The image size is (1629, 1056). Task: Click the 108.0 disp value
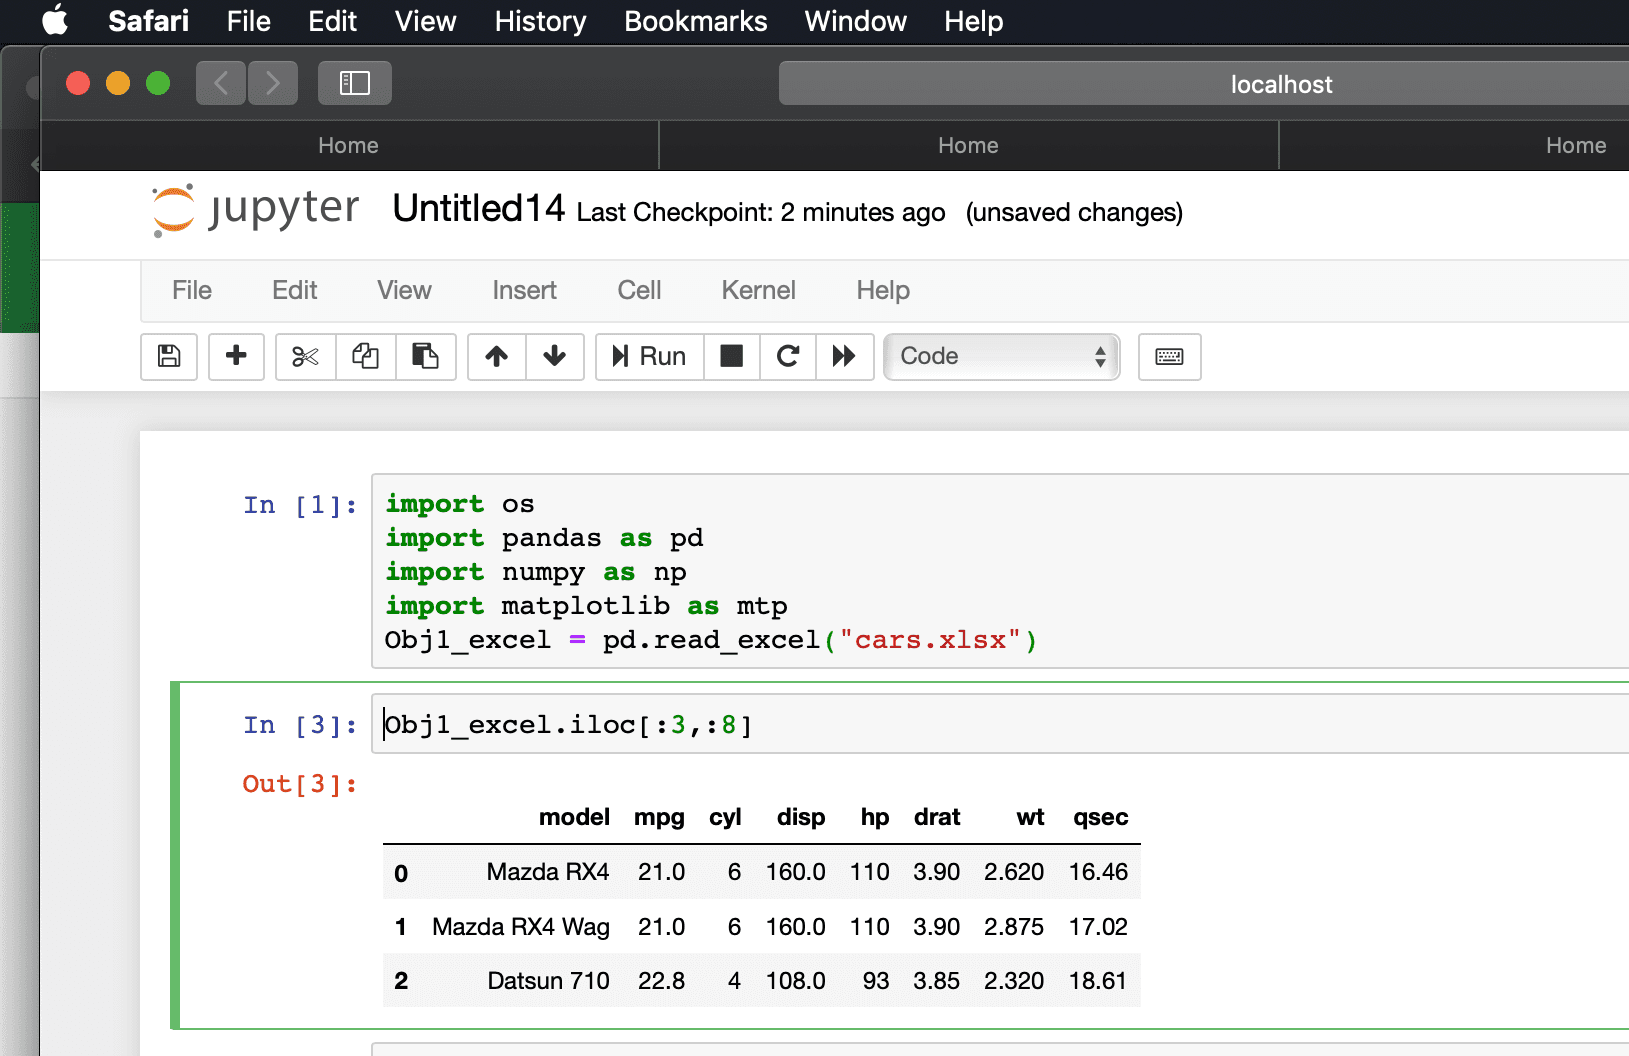(x=796, y=981)
